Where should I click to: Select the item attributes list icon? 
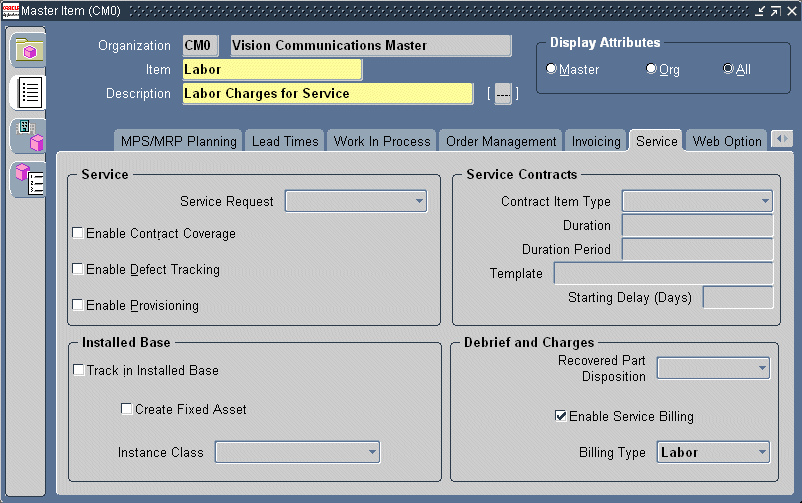coord(29,93)
